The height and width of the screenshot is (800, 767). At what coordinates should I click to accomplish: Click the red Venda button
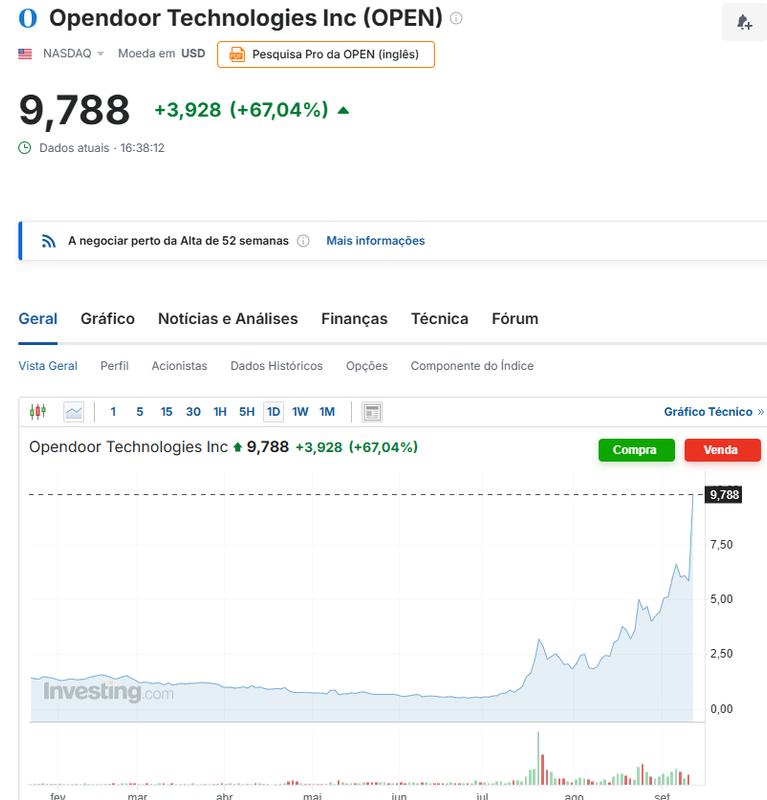[722, 450]
